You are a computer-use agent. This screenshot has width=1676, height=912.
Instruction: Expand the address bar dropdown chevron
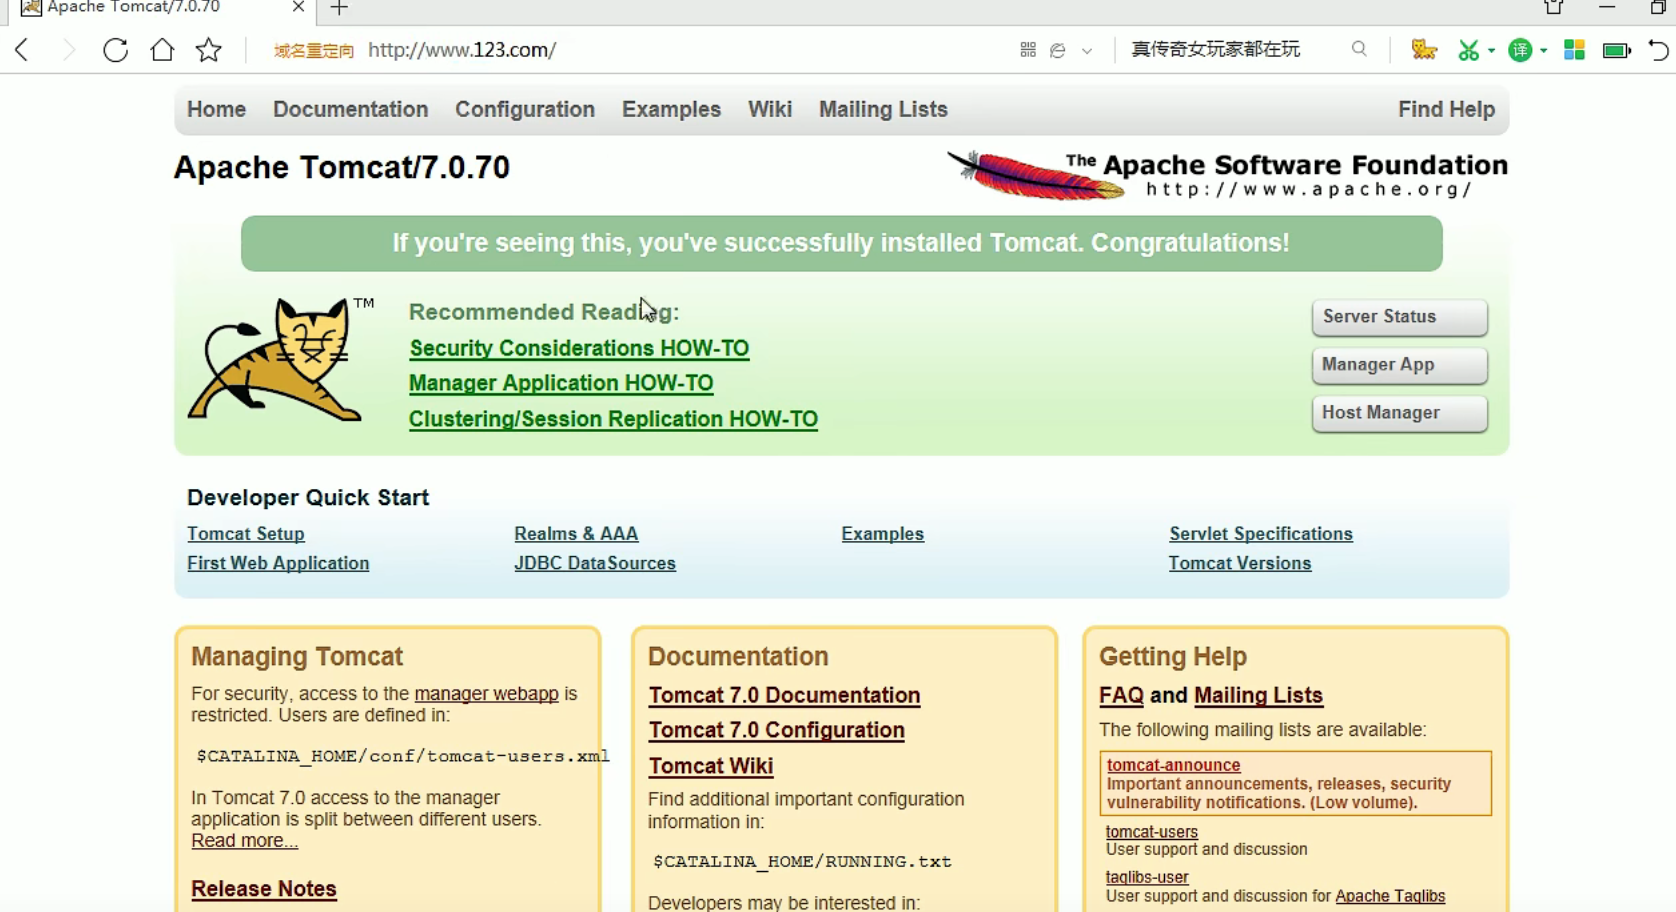pyautogui.click(x=1087, y=51)
